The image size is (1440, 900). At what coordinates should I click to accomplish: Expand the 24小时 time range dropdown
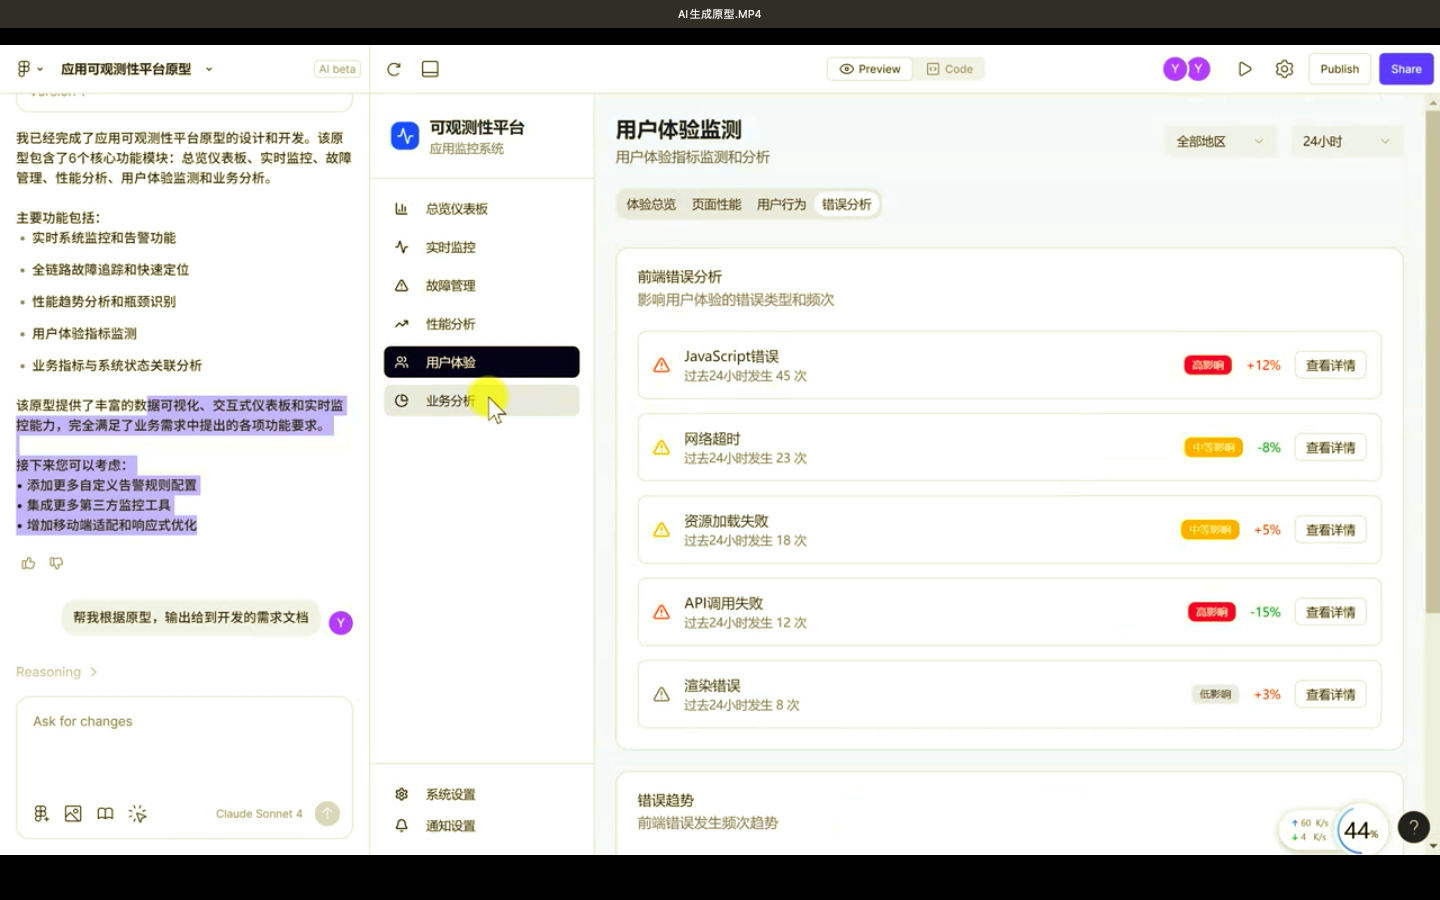click(x=1347, y=142)
